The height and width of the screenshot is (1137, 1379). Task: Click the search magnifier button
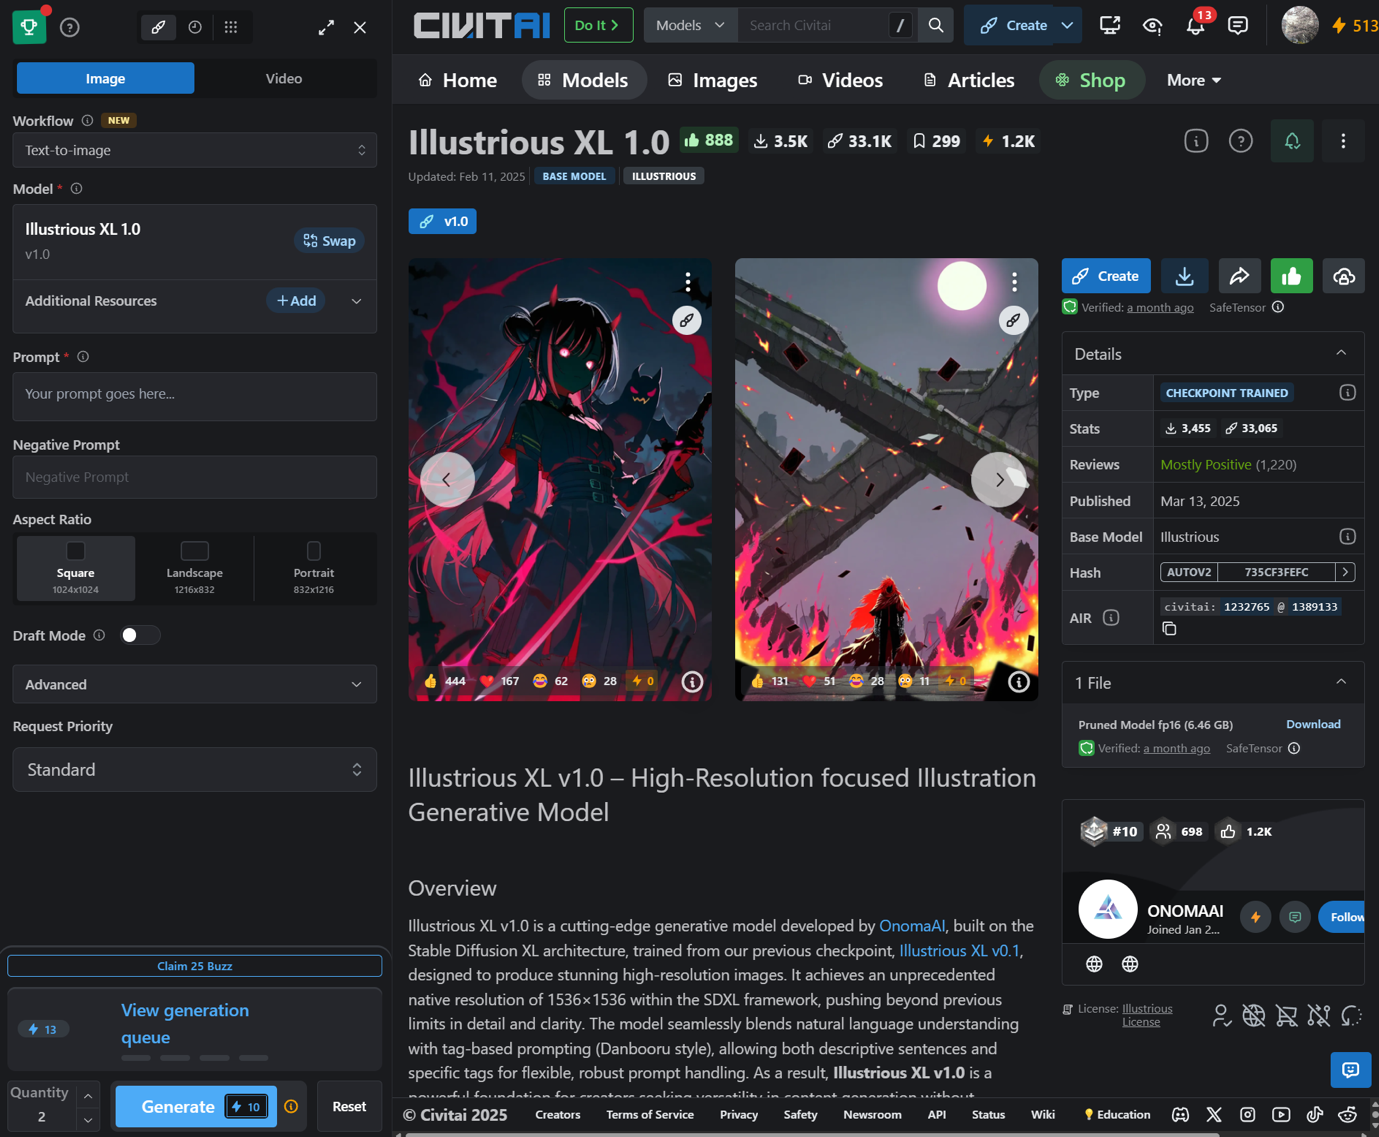click(x=936, y=25)
